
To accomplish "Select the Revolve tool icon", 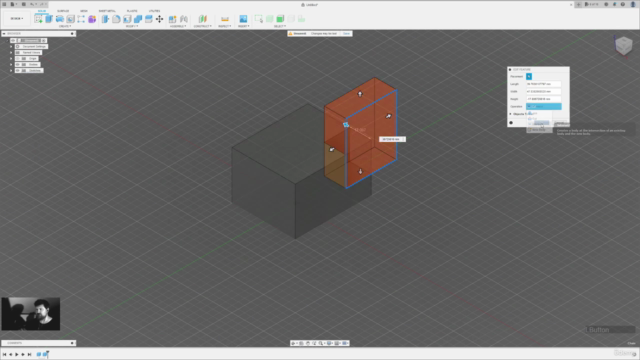I will [60, 19].
